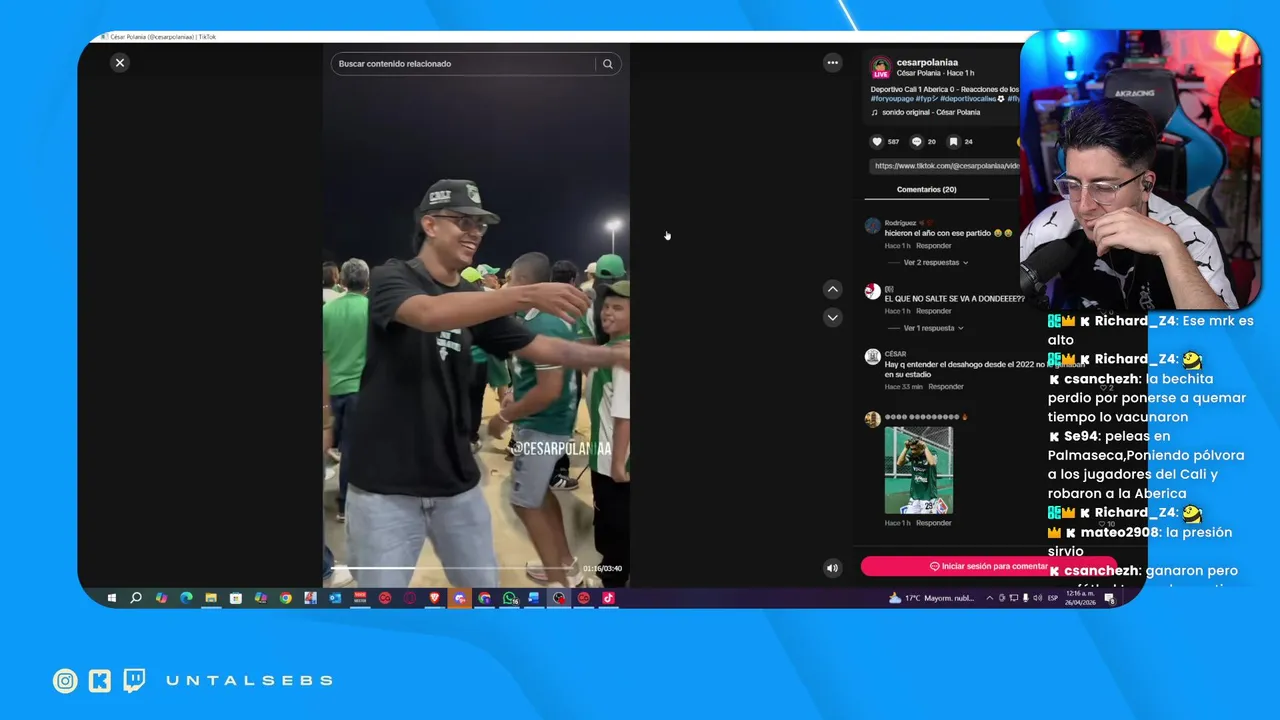The height and width of the screenshot is (720, 1280).
Task: Open the green jersey photo in the comment
Action: pos(919,470)
